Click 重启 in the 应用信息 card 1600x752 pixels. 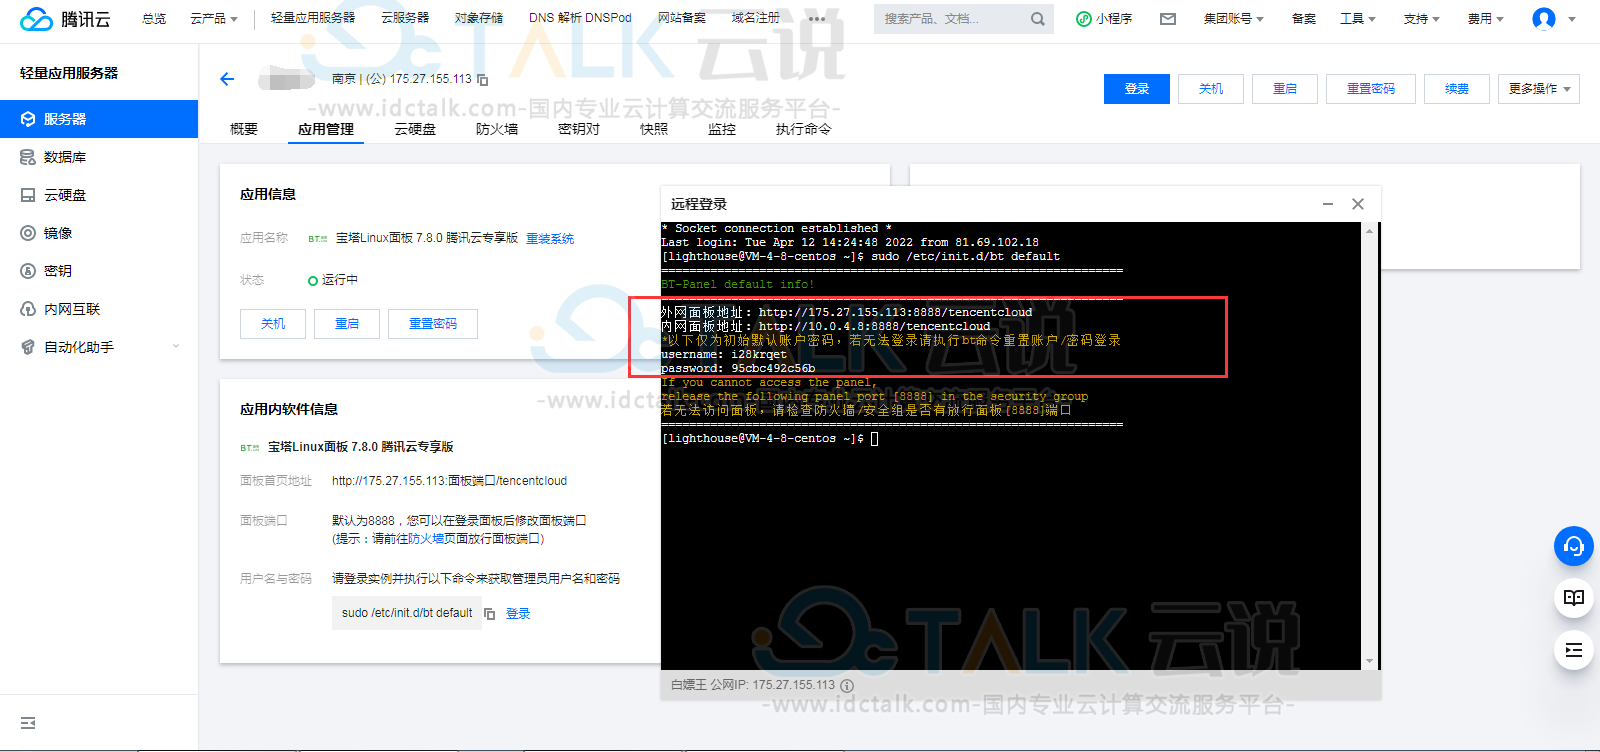[x=347, y=324]
